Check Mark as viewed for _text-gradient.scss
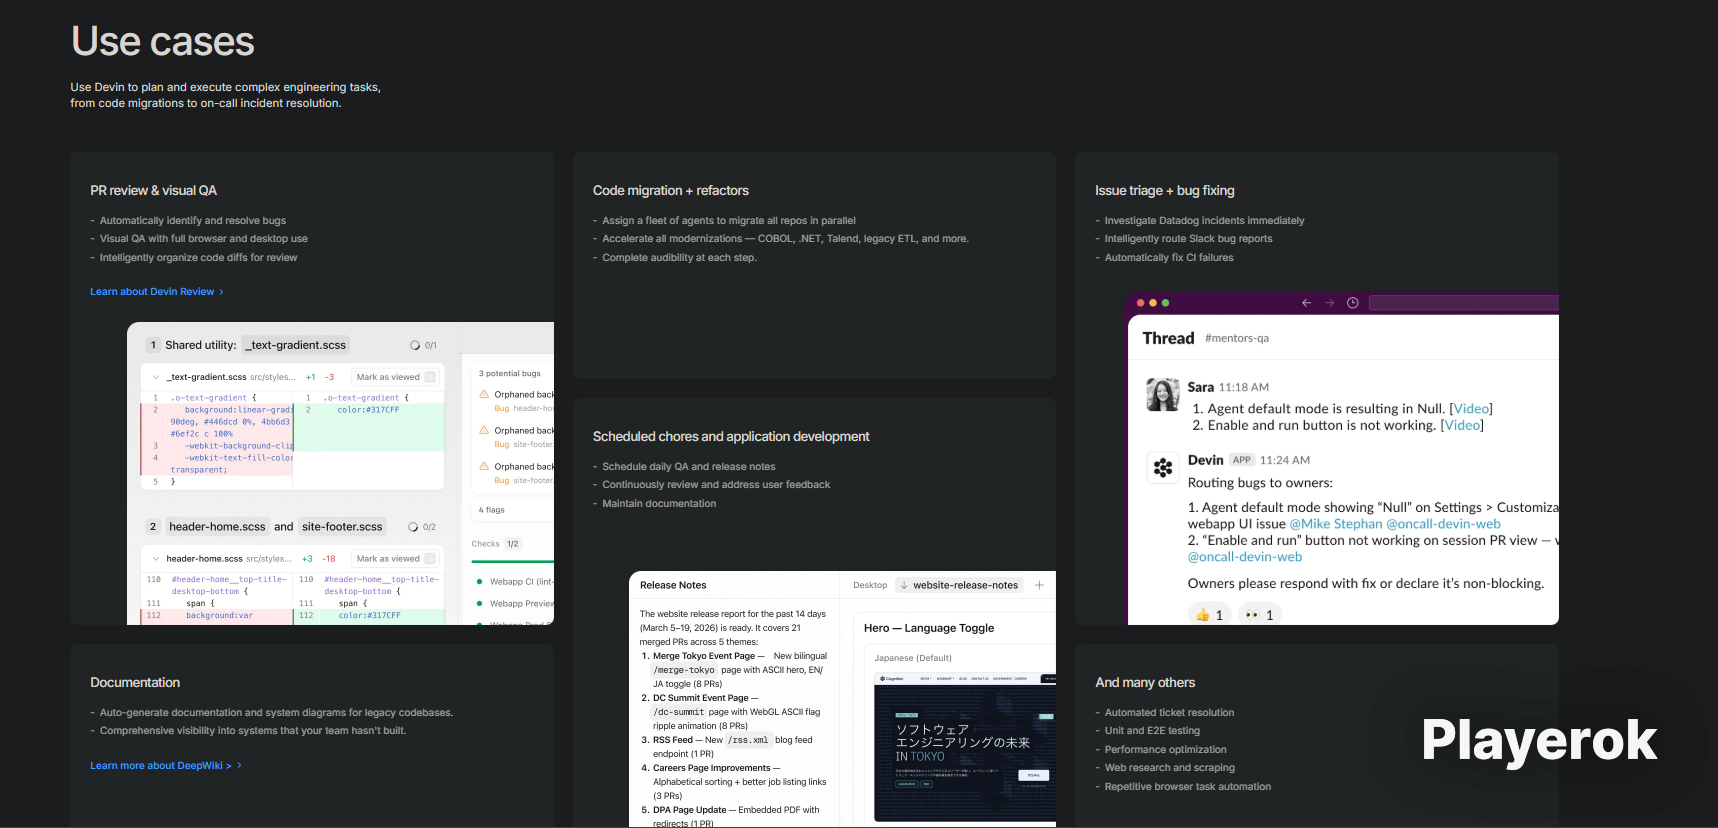This screenshot has width=1718, height=828. (x=430, y=377)
